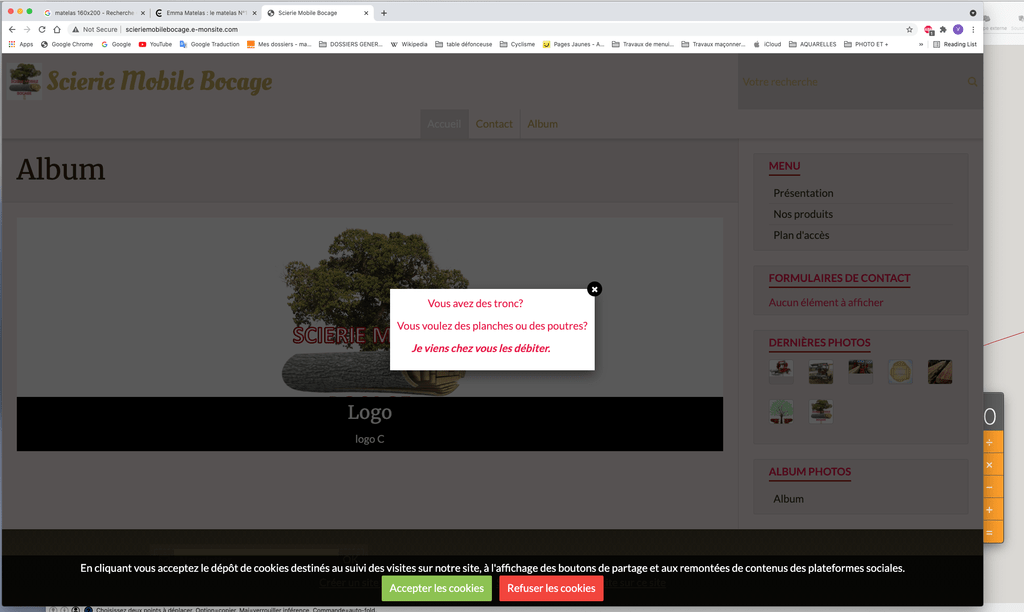The height and width of the screenshot is (612, 1024).
Task: Click the calculator divide key behind the browser
Action: click(x=993, y=443)
